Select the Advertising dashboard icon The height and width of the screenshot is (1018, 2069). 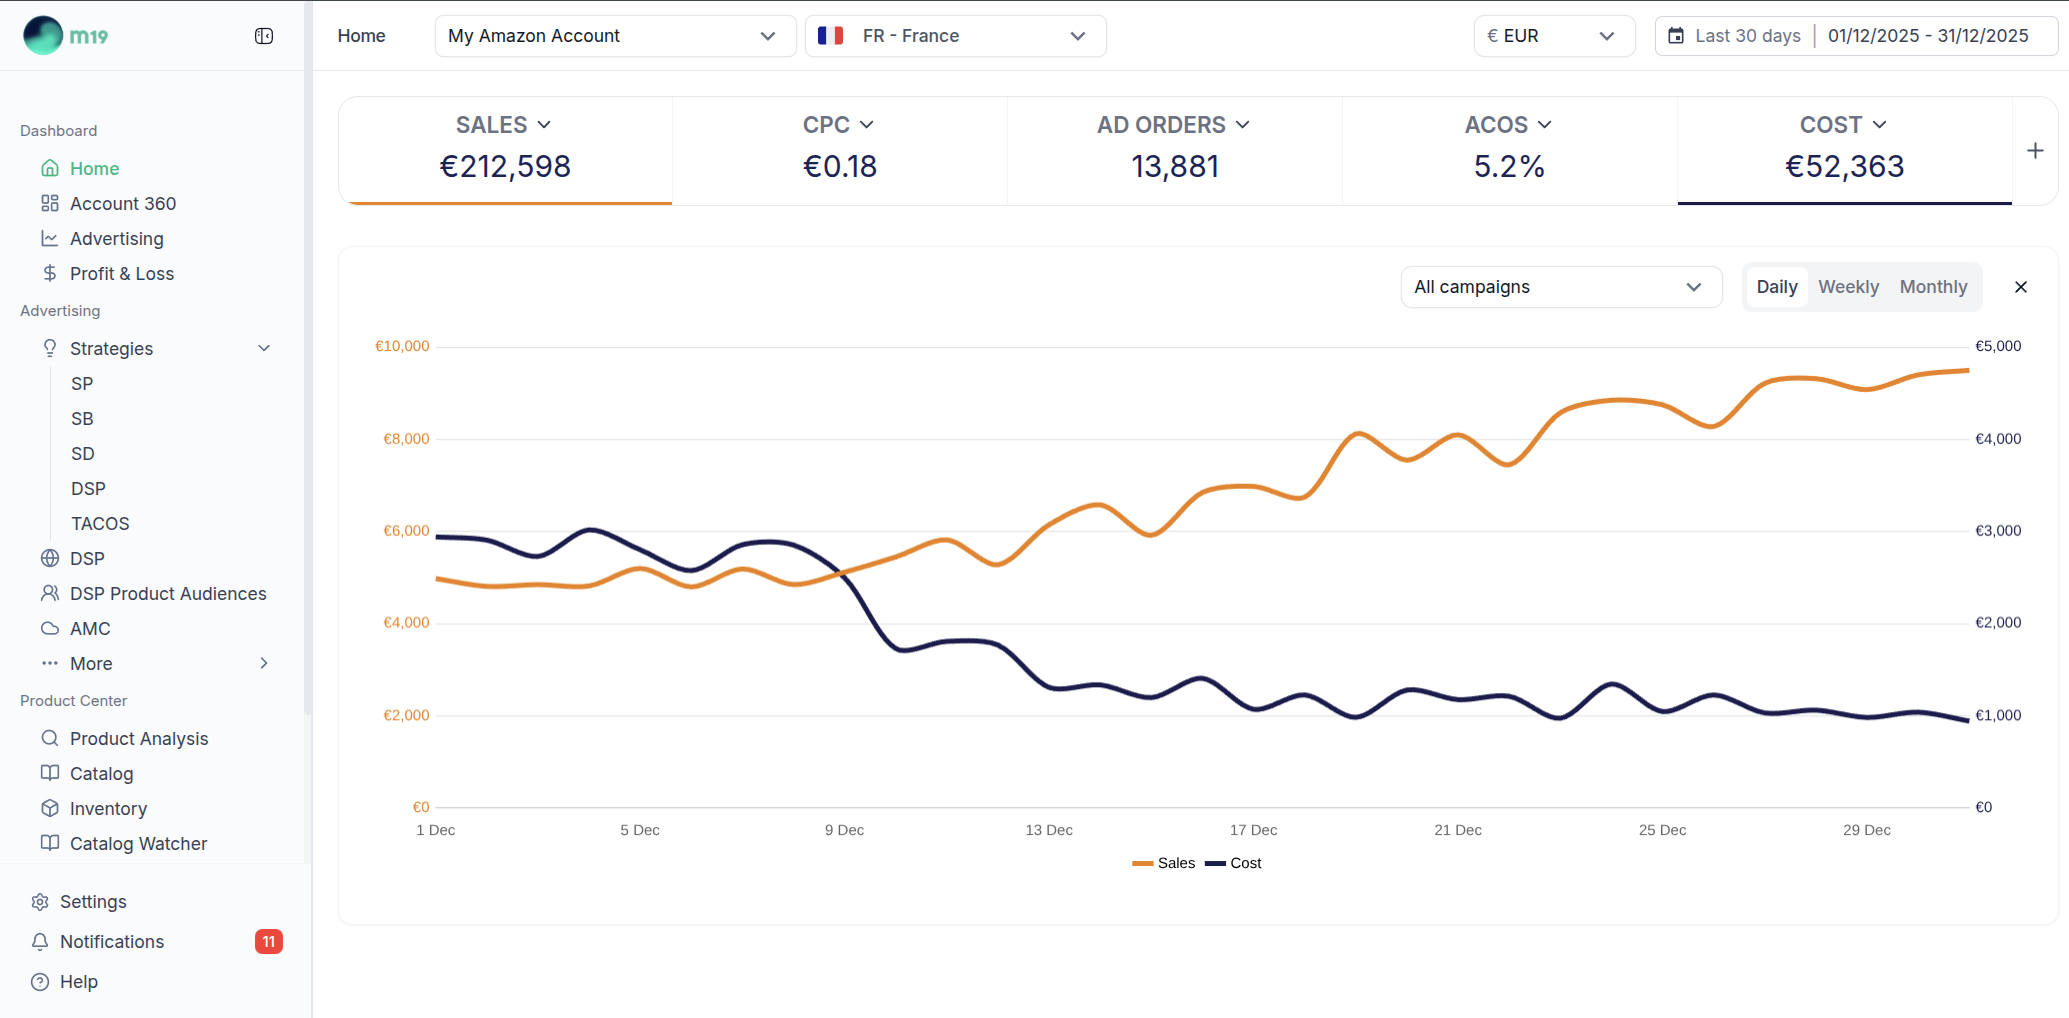49,238
